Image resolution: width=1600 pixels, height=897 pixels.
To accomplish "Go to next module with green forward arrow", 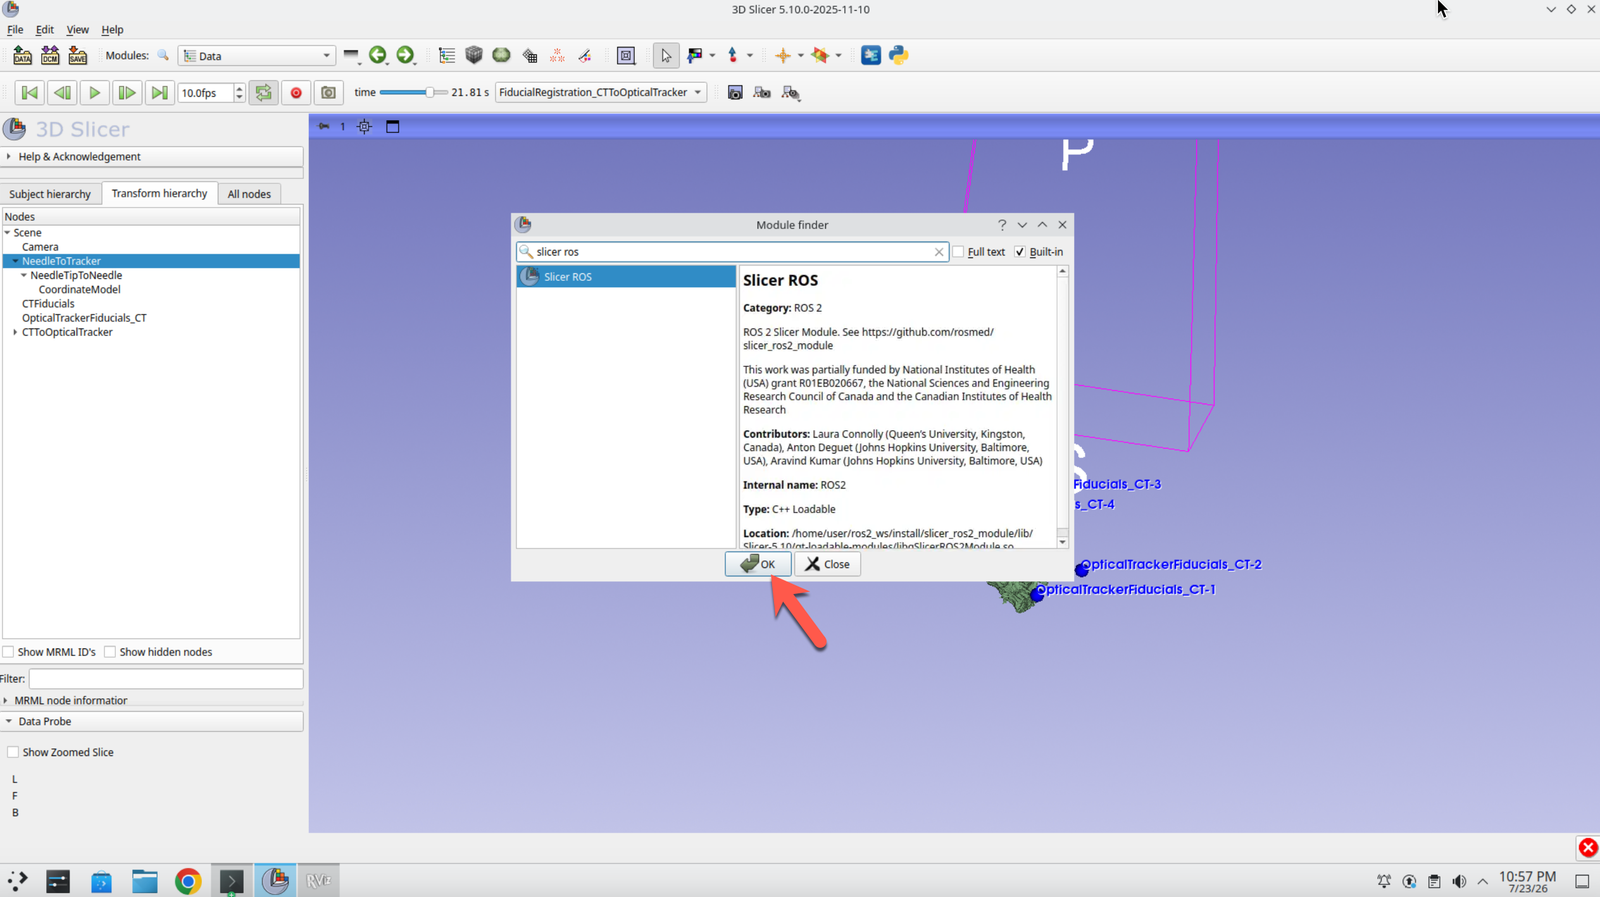I will click(x=405, y=56).
